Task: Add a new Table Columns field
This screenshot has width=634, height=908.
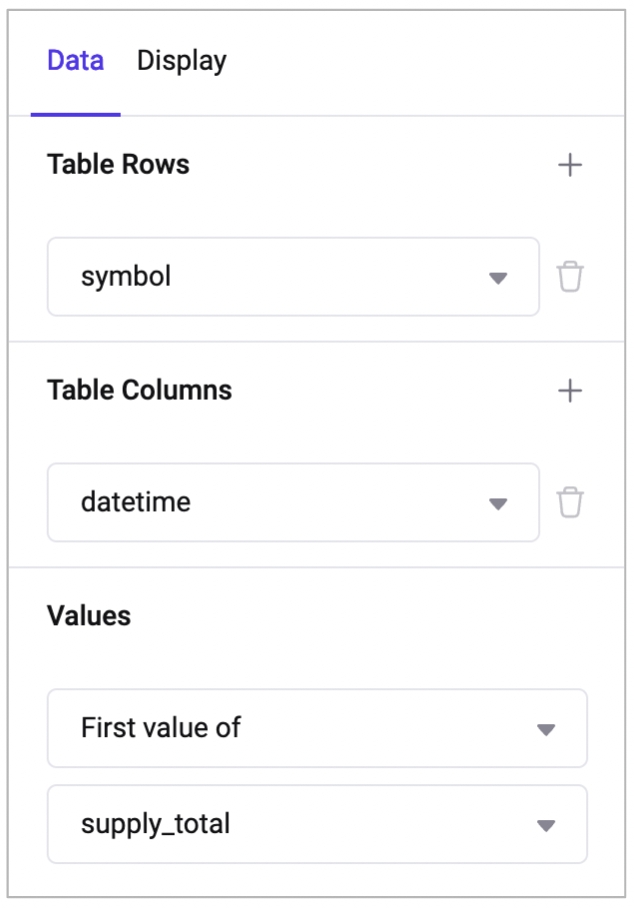Action: (x=570, y=390)
